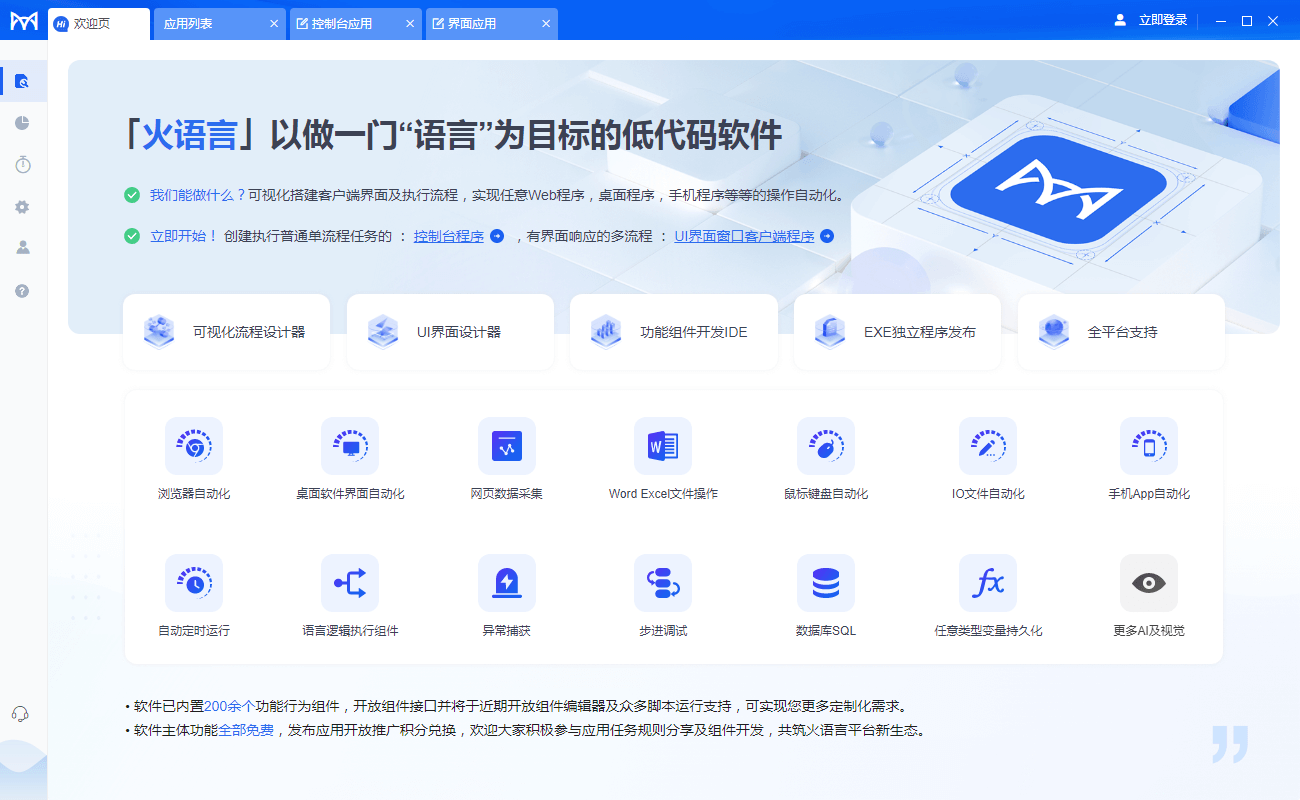Open the 浏览器自动化 feature icon

193,446
